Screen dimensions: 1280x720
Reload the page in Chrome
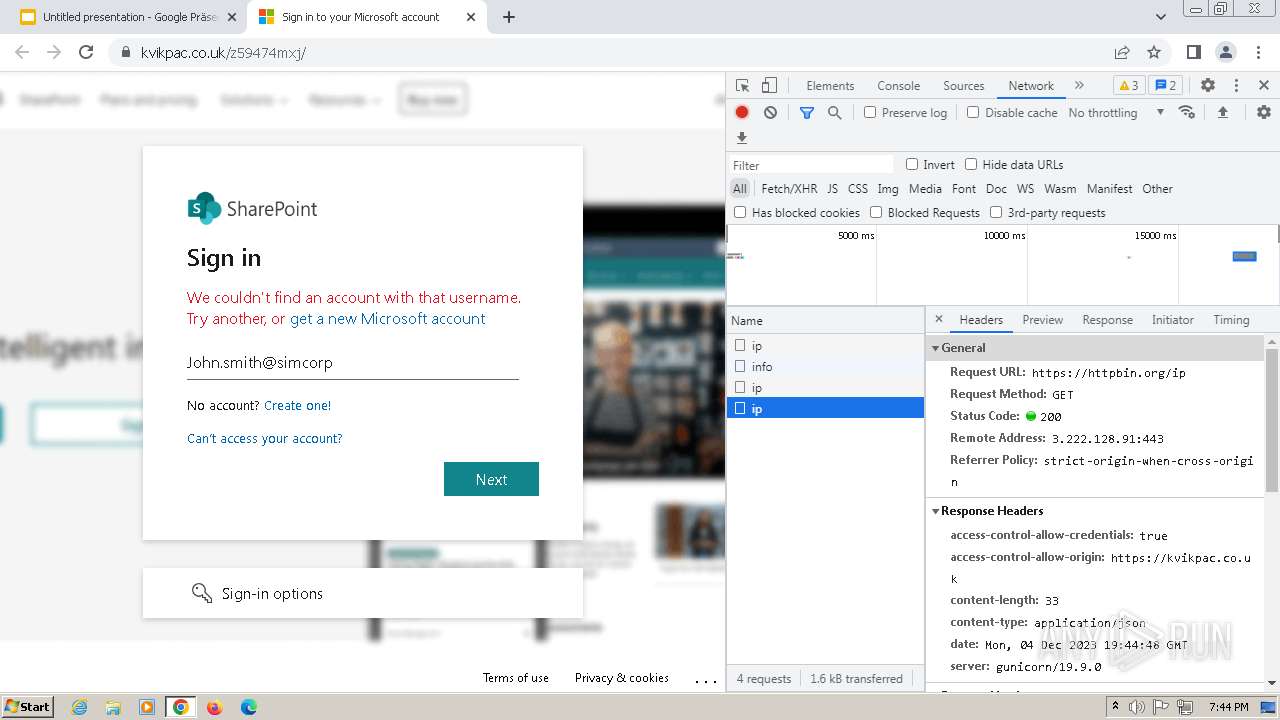point(86,52)
